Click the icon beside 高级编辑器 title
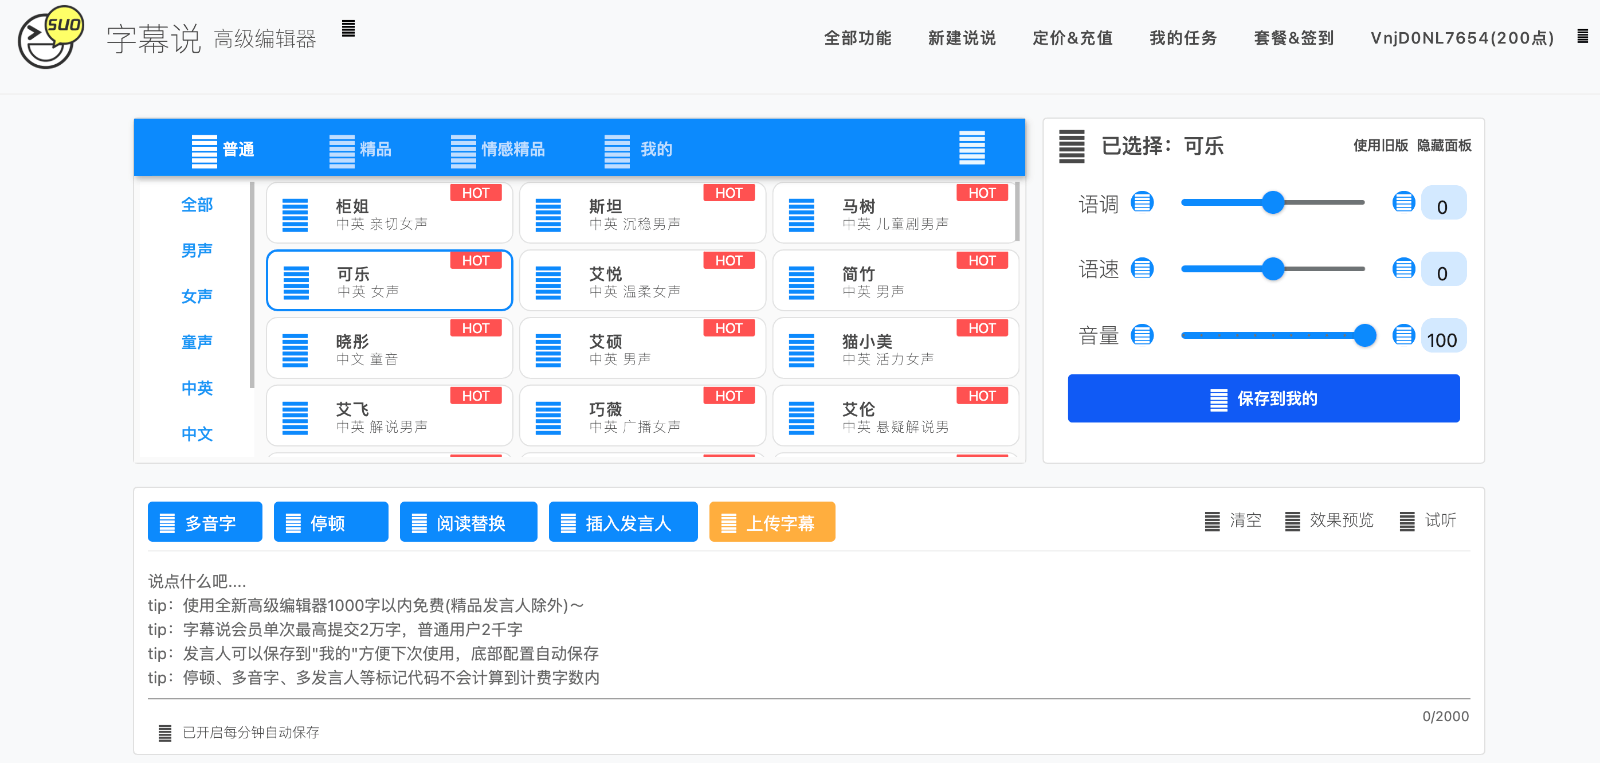Image resolution: width=1600 pixels, height=763 pixels. pos(348,28)
